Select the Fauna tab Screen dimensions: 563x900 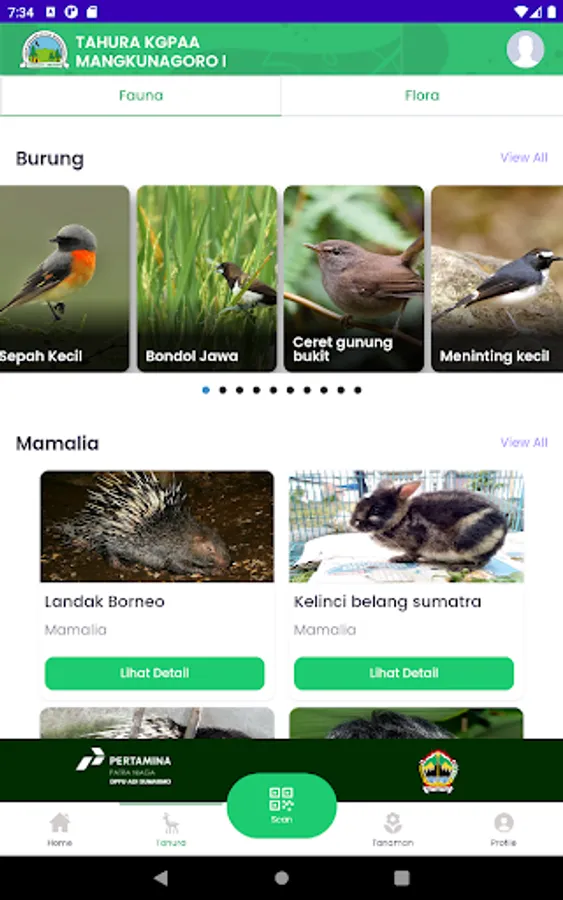point(141,95)
